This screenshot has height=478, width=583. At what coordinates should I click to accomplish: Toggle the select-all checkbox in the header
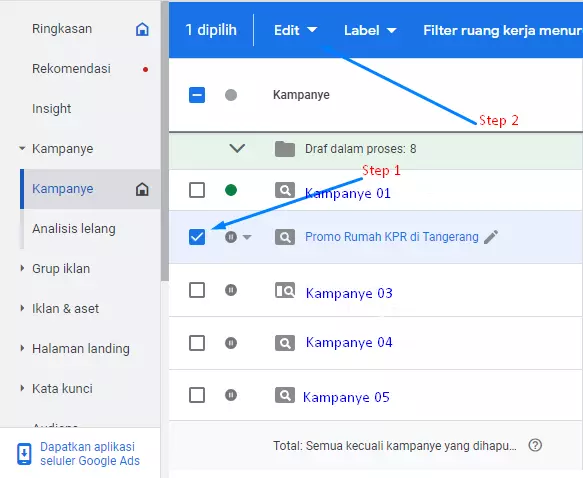[x=197, y=95]
